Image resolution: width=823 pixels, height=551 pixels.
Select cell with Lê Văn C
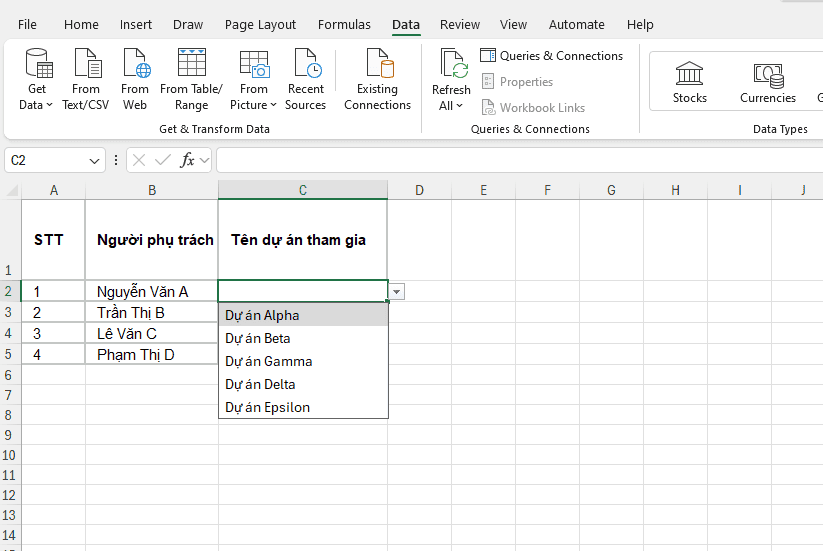click(x=152, y=333)
